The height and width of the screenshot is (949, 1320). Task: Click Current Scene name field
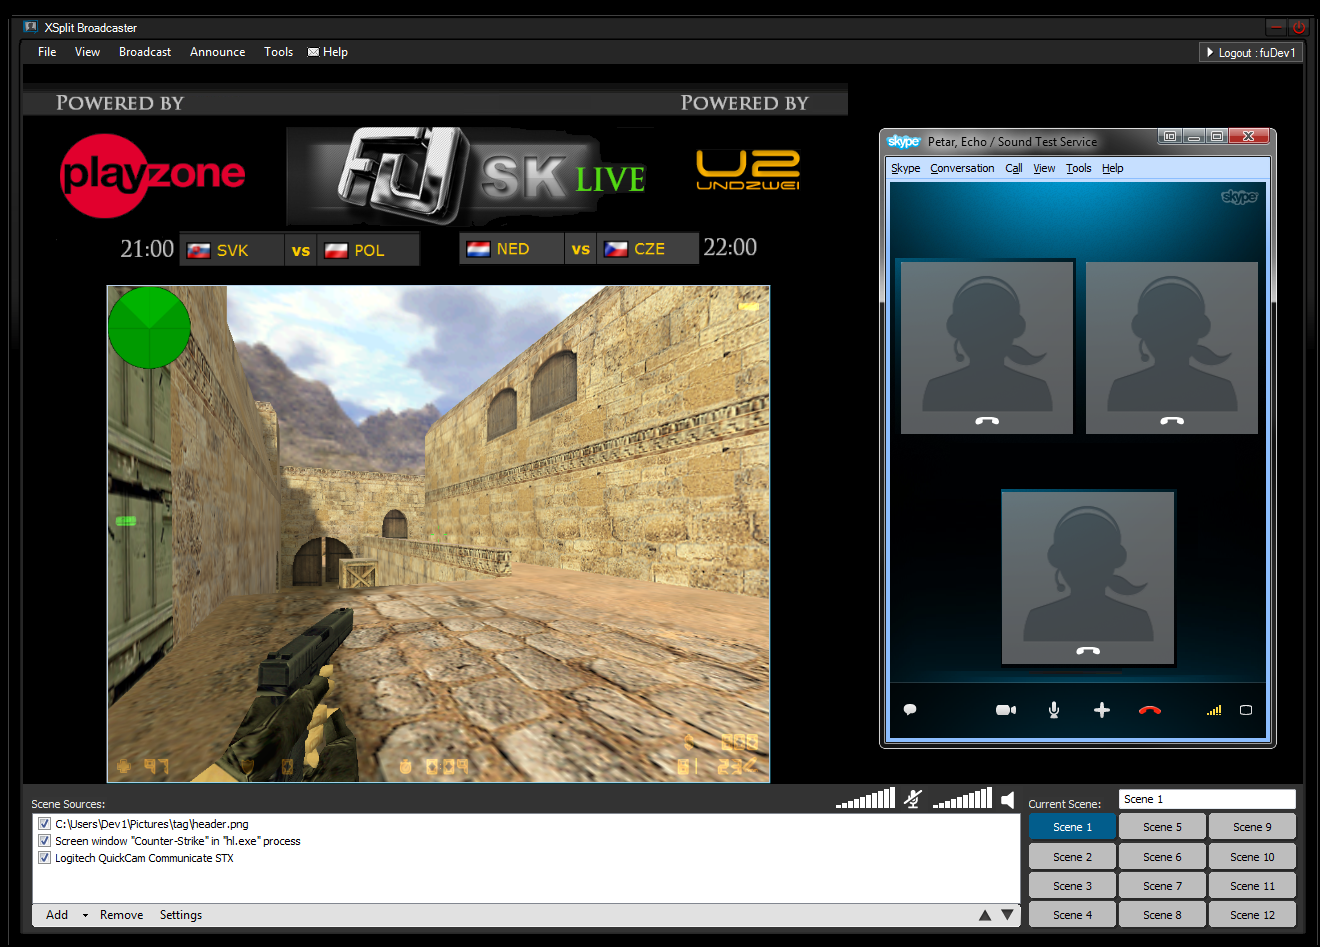1207,799
